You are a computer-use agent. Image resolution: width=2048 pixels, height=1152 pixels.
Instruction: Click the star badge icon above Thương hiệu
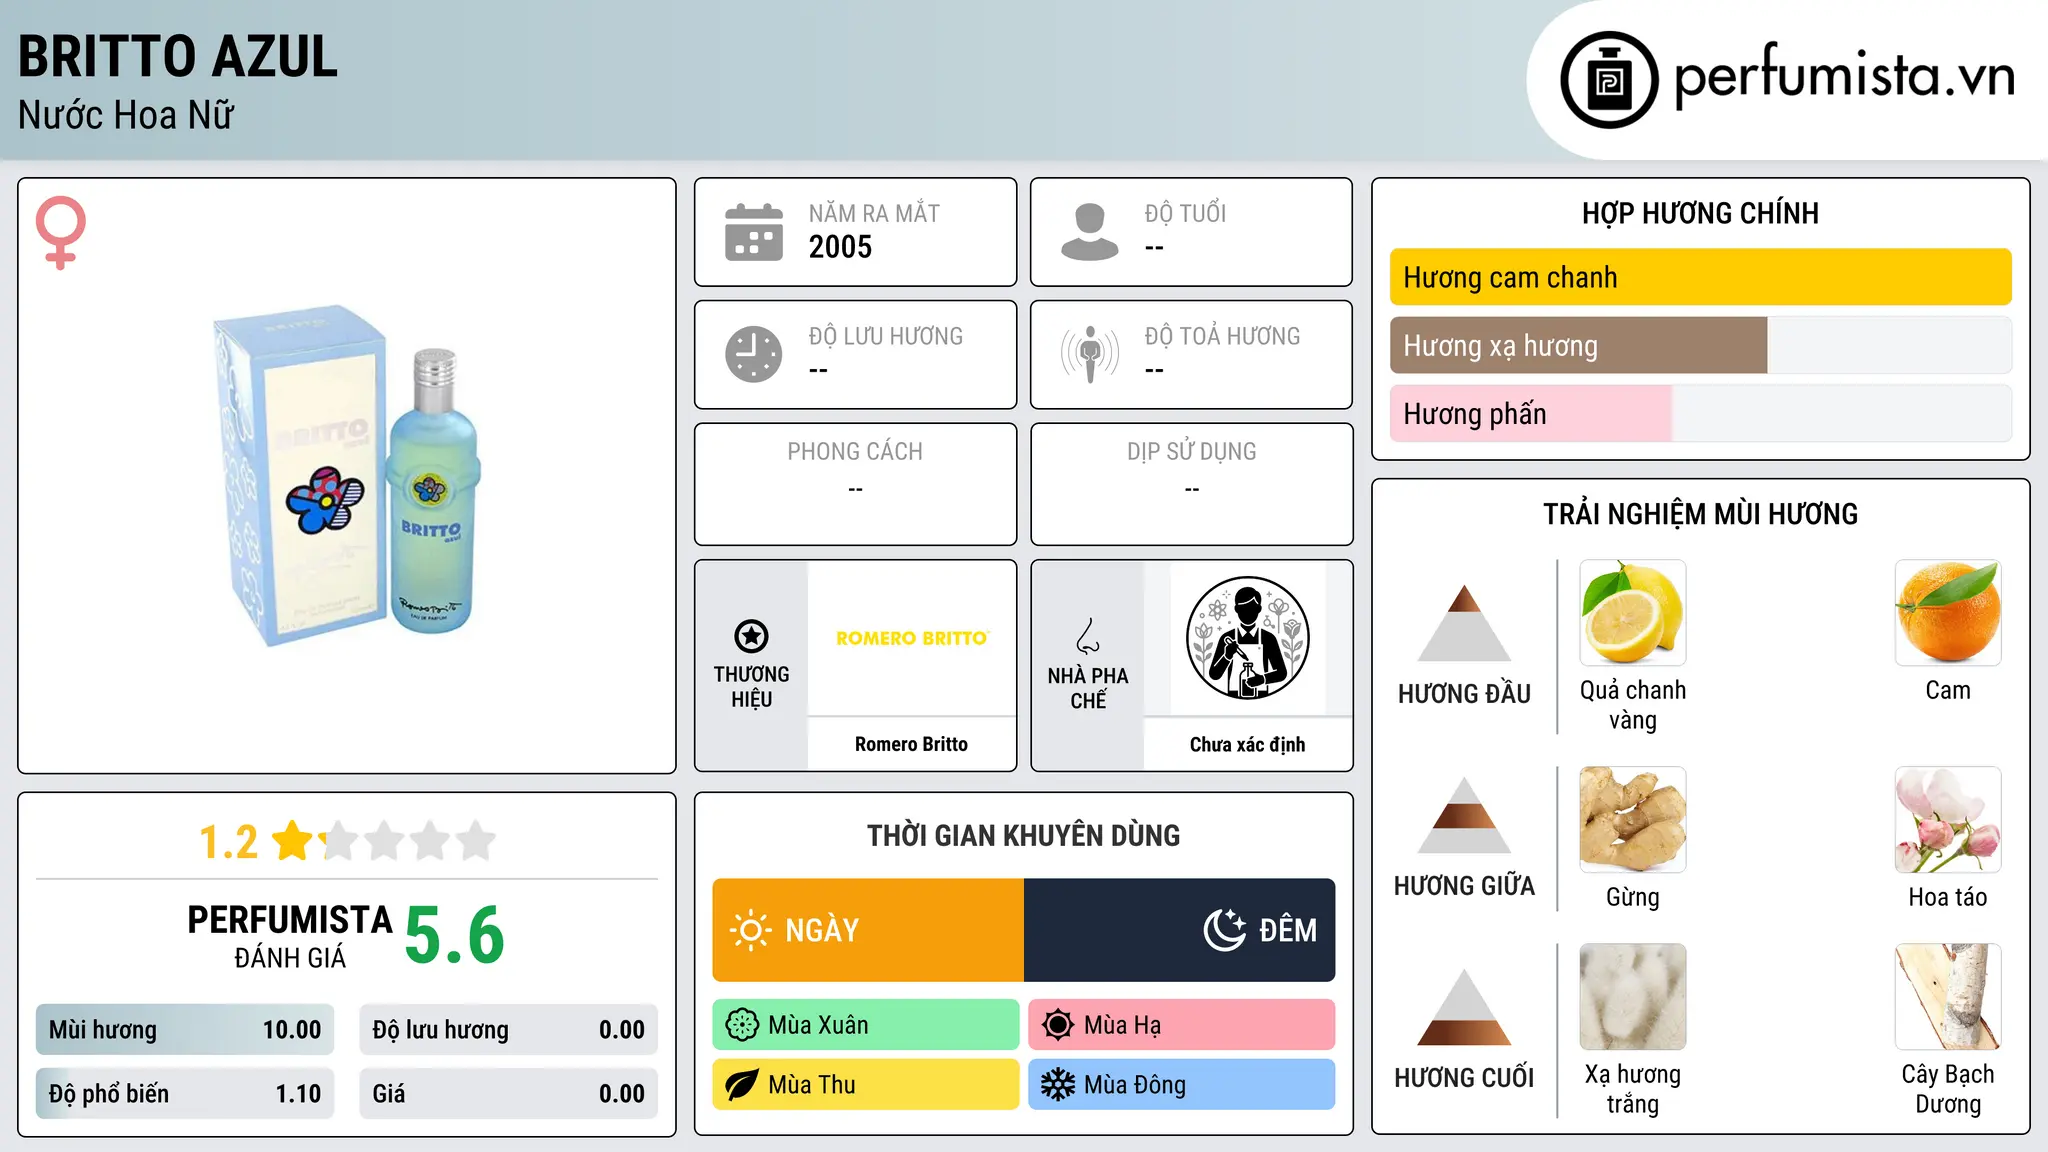click(751, 636)
